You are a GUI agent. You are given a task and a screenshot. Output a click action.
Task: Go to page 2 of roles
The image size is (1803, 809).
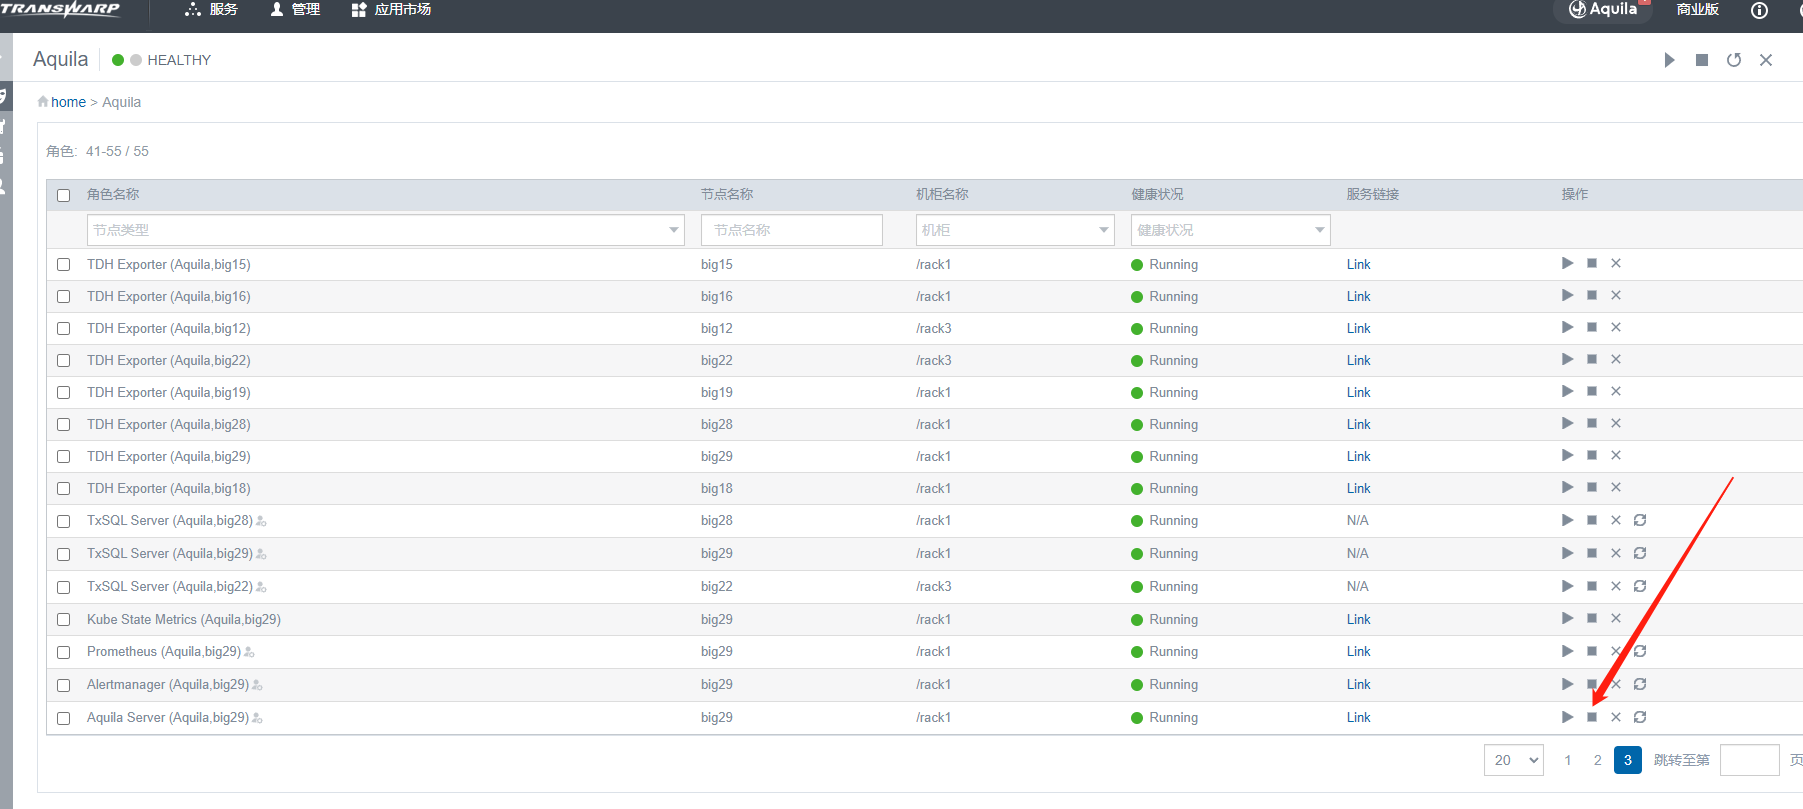1598,760
